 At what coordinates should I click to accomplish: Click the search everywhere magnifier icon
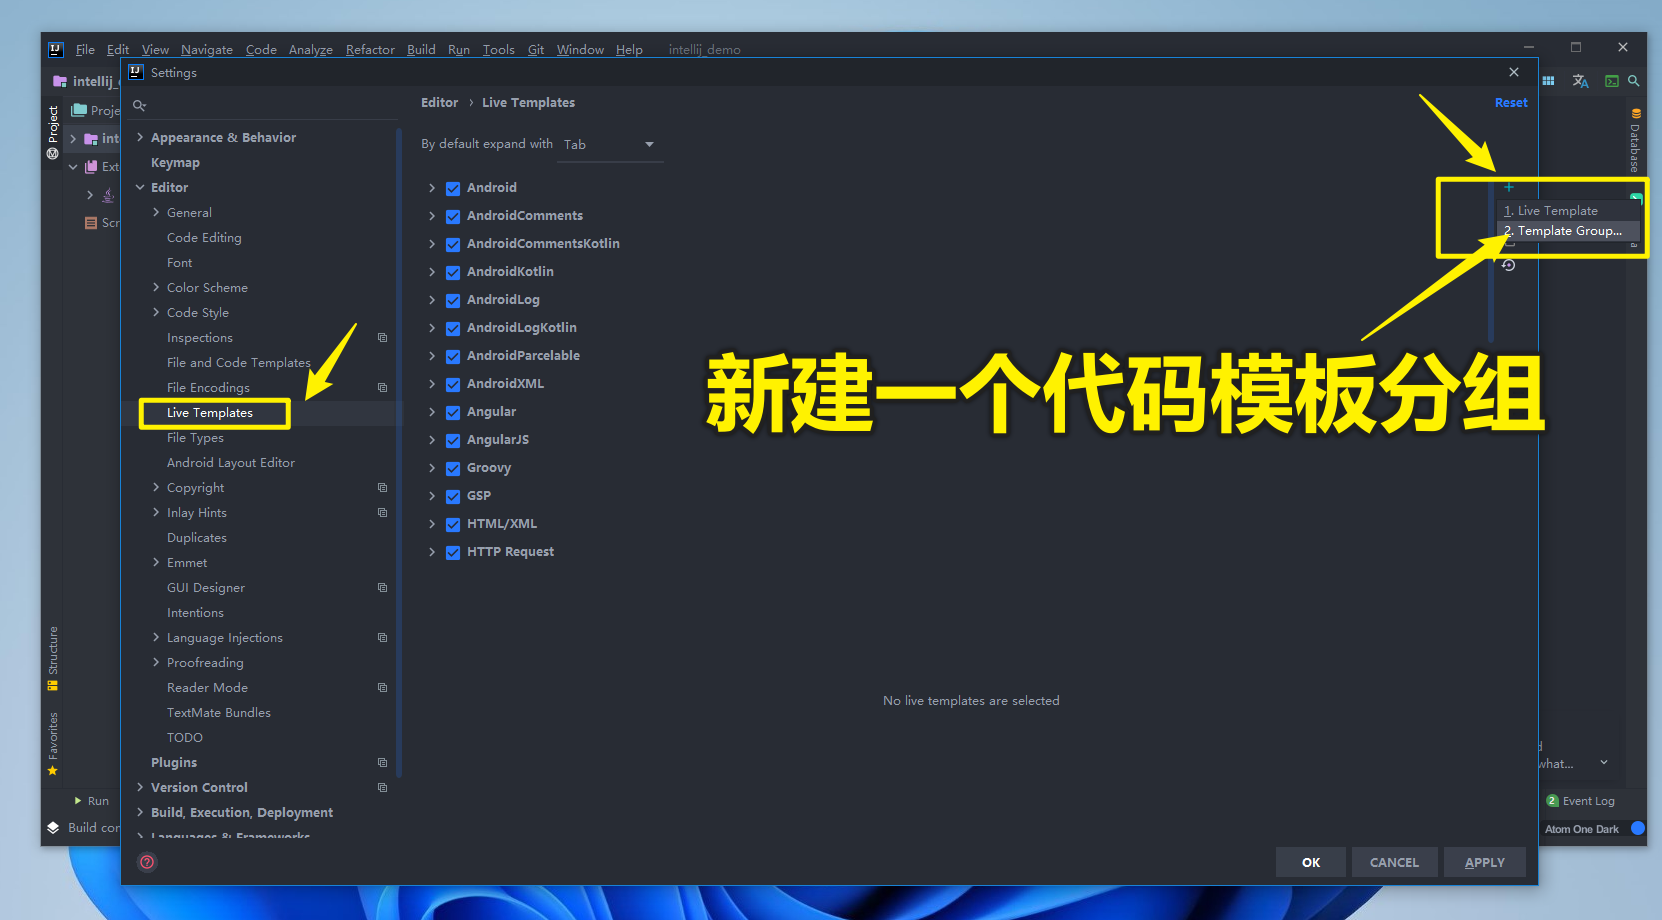1633,81
